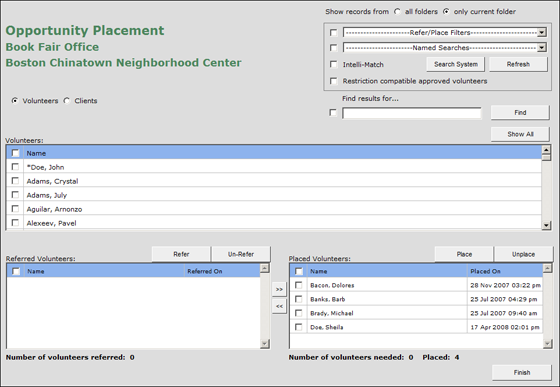Viewport: 560px width, 387px height.
Task: Click the name 'Doe, Sheila'
Action: [327, 327]
